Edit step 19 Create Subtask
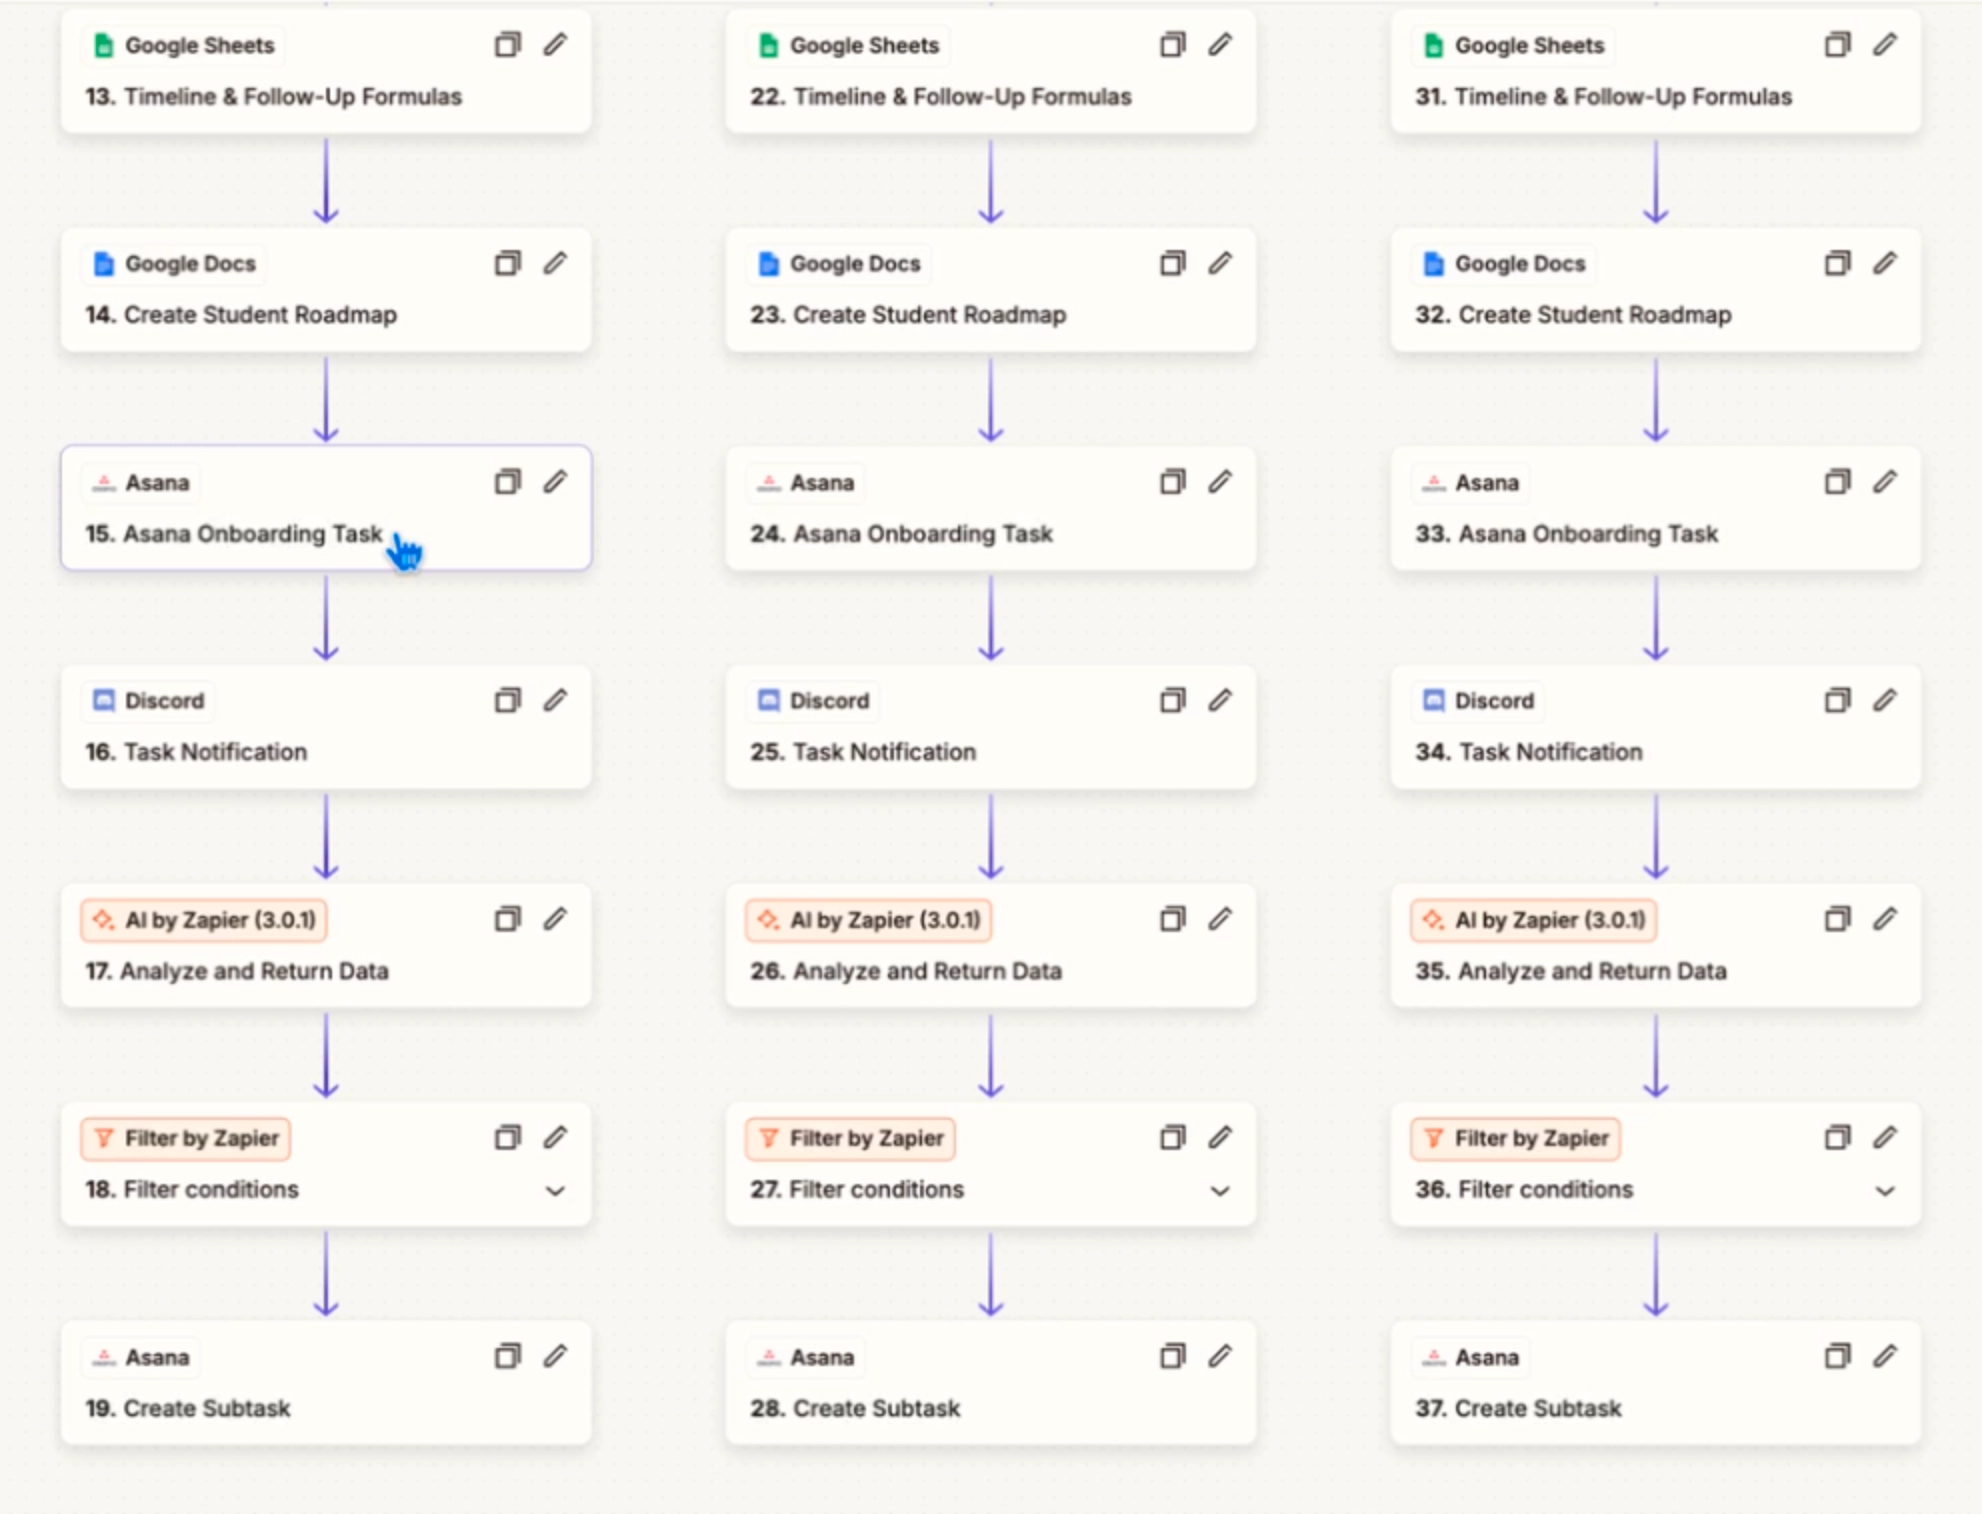The height and width of the screenshot is (1514, 1982). point(555,1356)
